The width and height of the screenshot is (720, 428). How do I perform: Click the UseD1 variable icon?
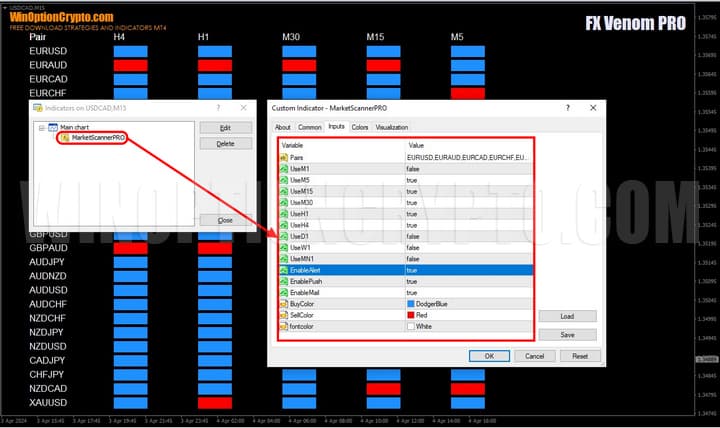(284, 237)
